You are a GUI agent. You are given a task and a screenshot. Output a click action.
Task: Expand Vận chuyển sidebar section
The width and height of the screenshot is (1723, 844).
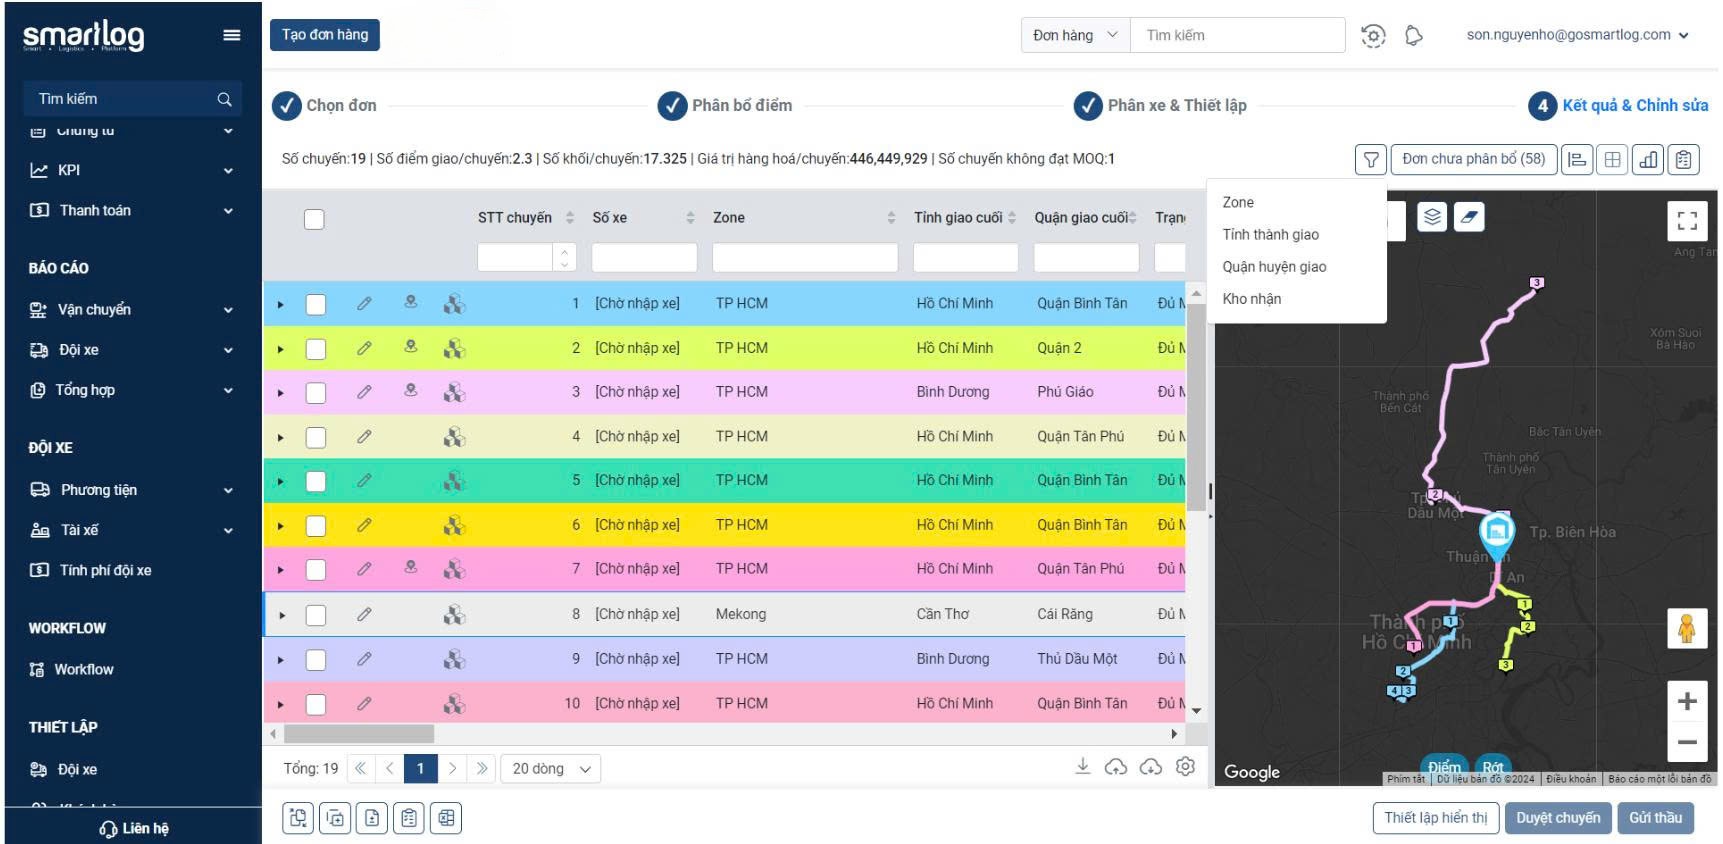pyautogui.click(x=131, y=310)
